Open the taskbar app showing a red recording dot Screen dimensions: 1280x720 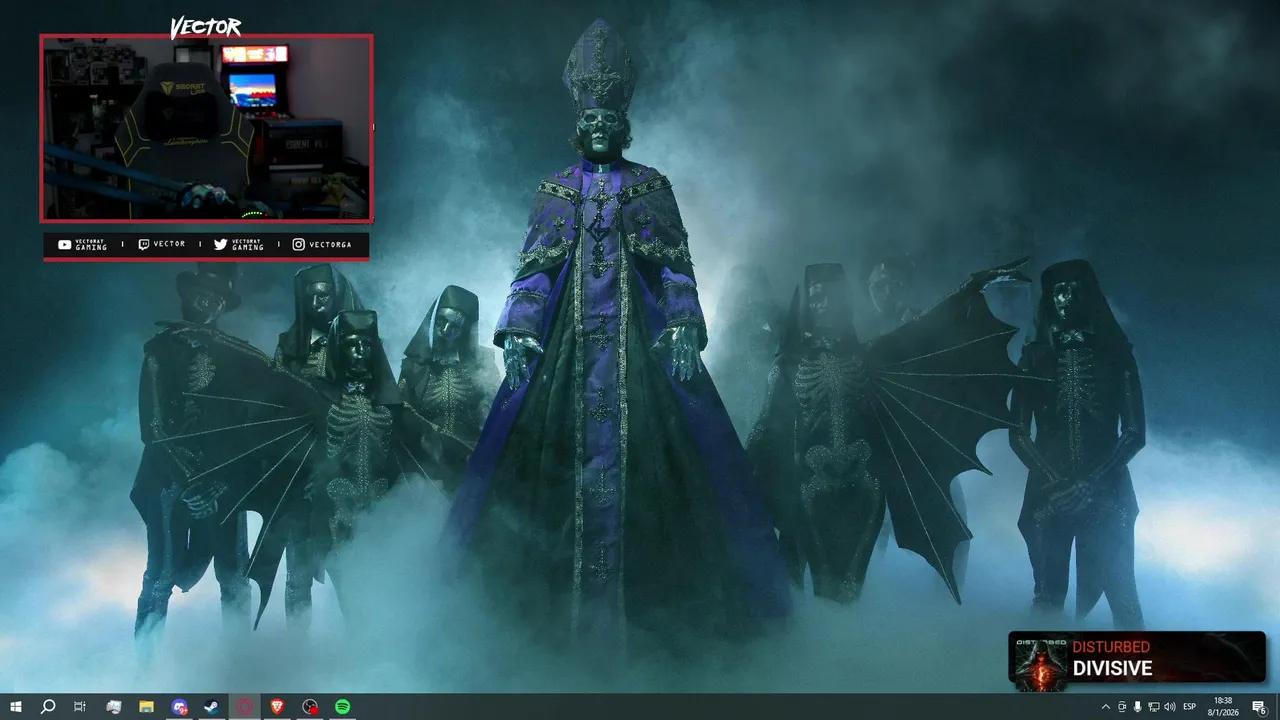pos(310,707)
